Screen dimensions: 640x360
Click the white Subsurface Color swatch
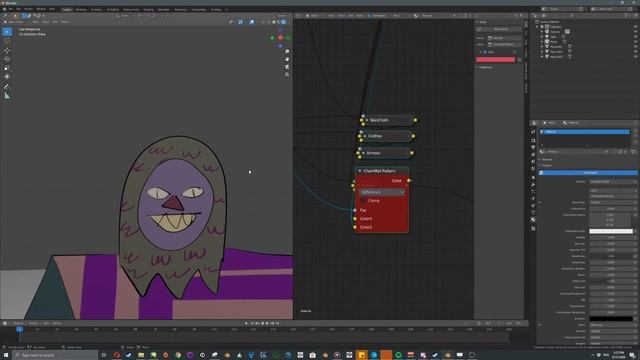point(611,231)
